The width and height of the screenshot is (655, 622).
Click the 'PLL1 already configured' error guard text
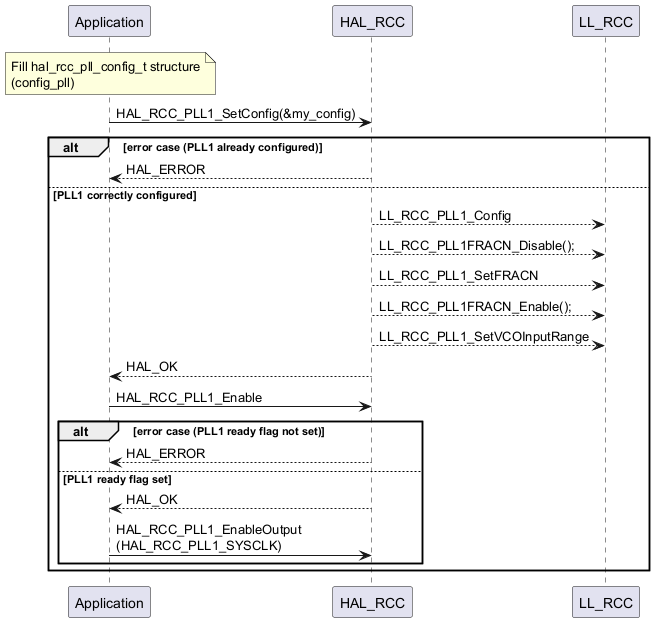pos(222,147)
